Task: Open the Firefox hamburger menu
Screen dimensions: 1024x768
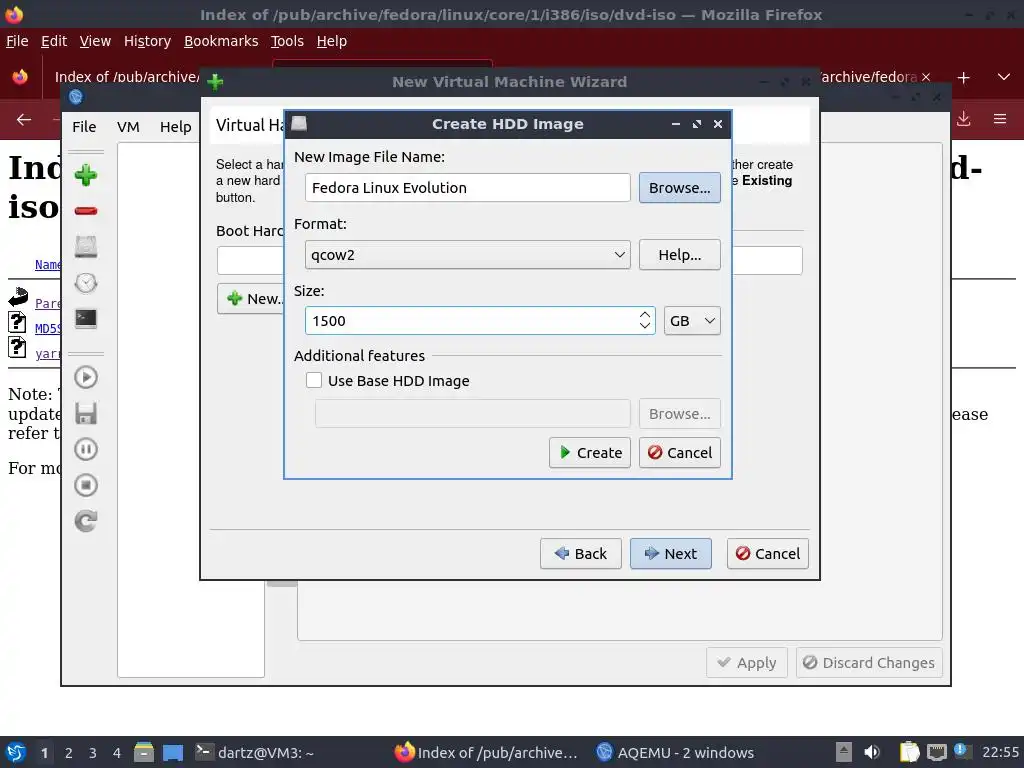Action: pyautogui.click(x=1000, y=119)
